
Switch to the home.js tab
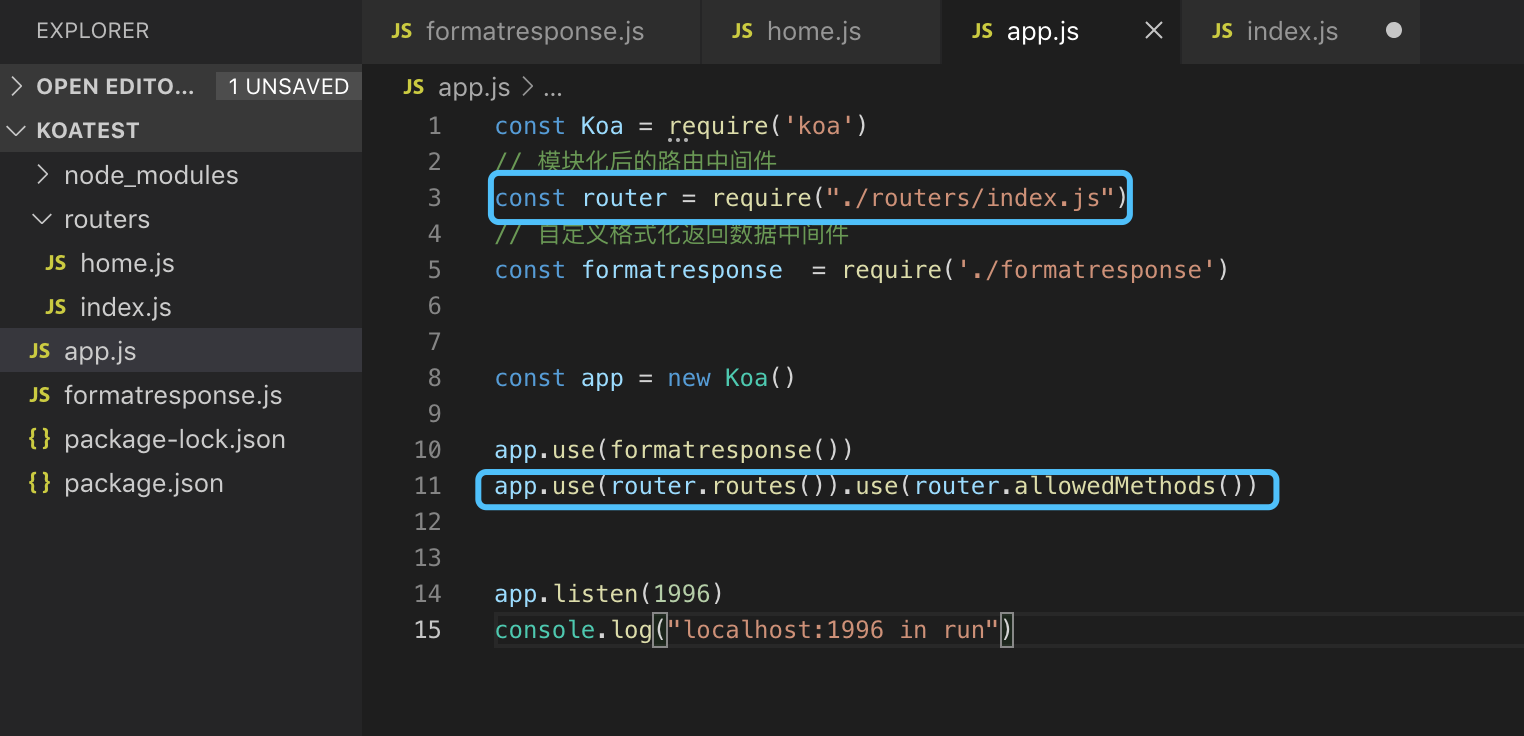coord(812,31)
